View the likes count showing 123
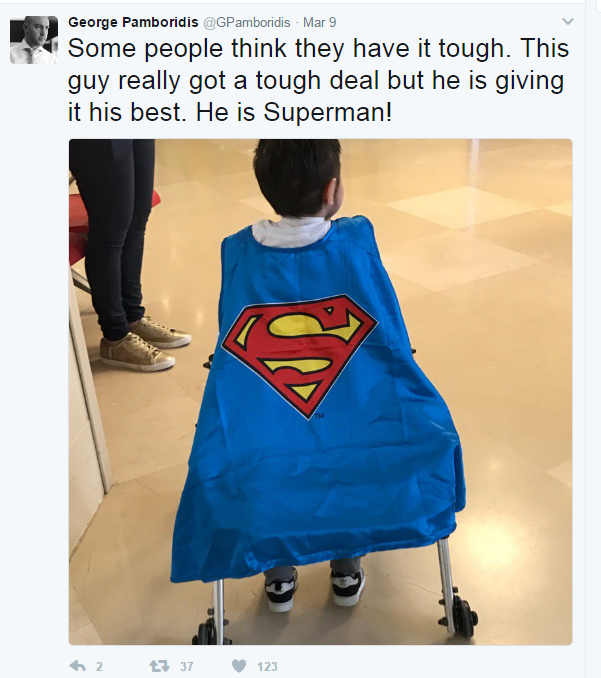This screenshot has width=601, height=678. click(x=267, y=666)
